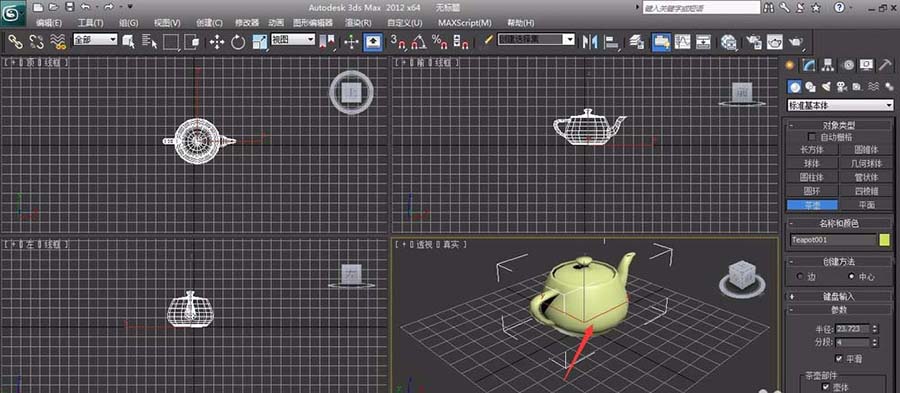Click the Redo arrow icon
Screen dimensions: 900x393
109,7
